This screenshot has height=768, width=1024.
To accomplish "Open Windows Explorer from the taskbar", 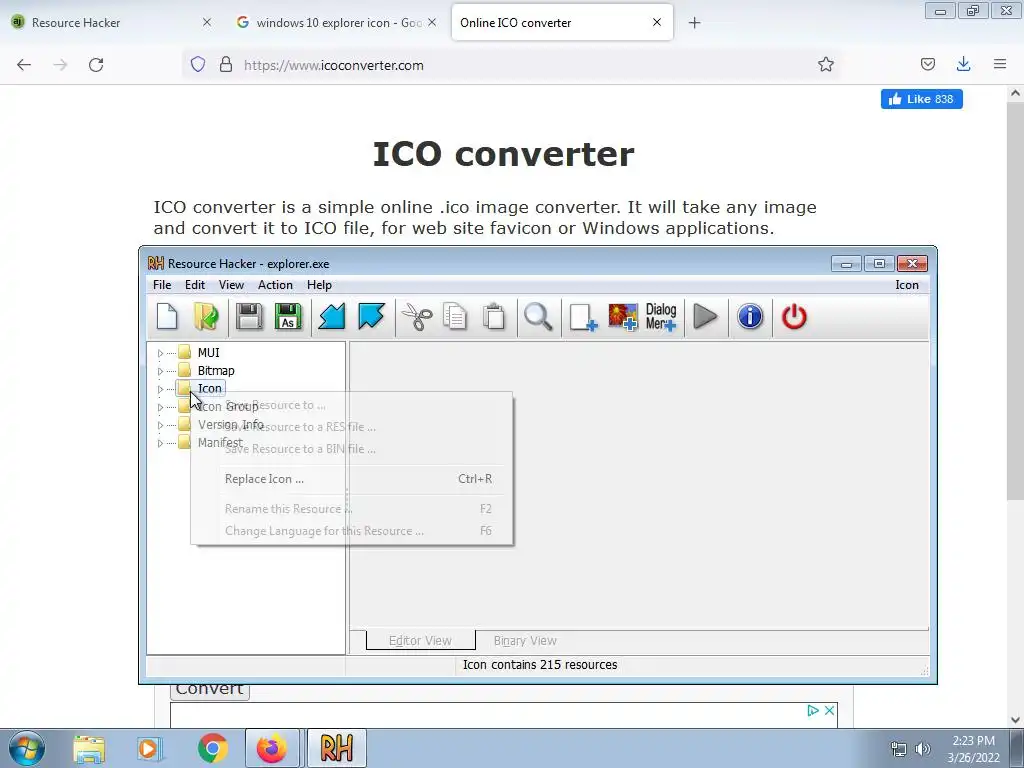I will click(x=89, y=748).
